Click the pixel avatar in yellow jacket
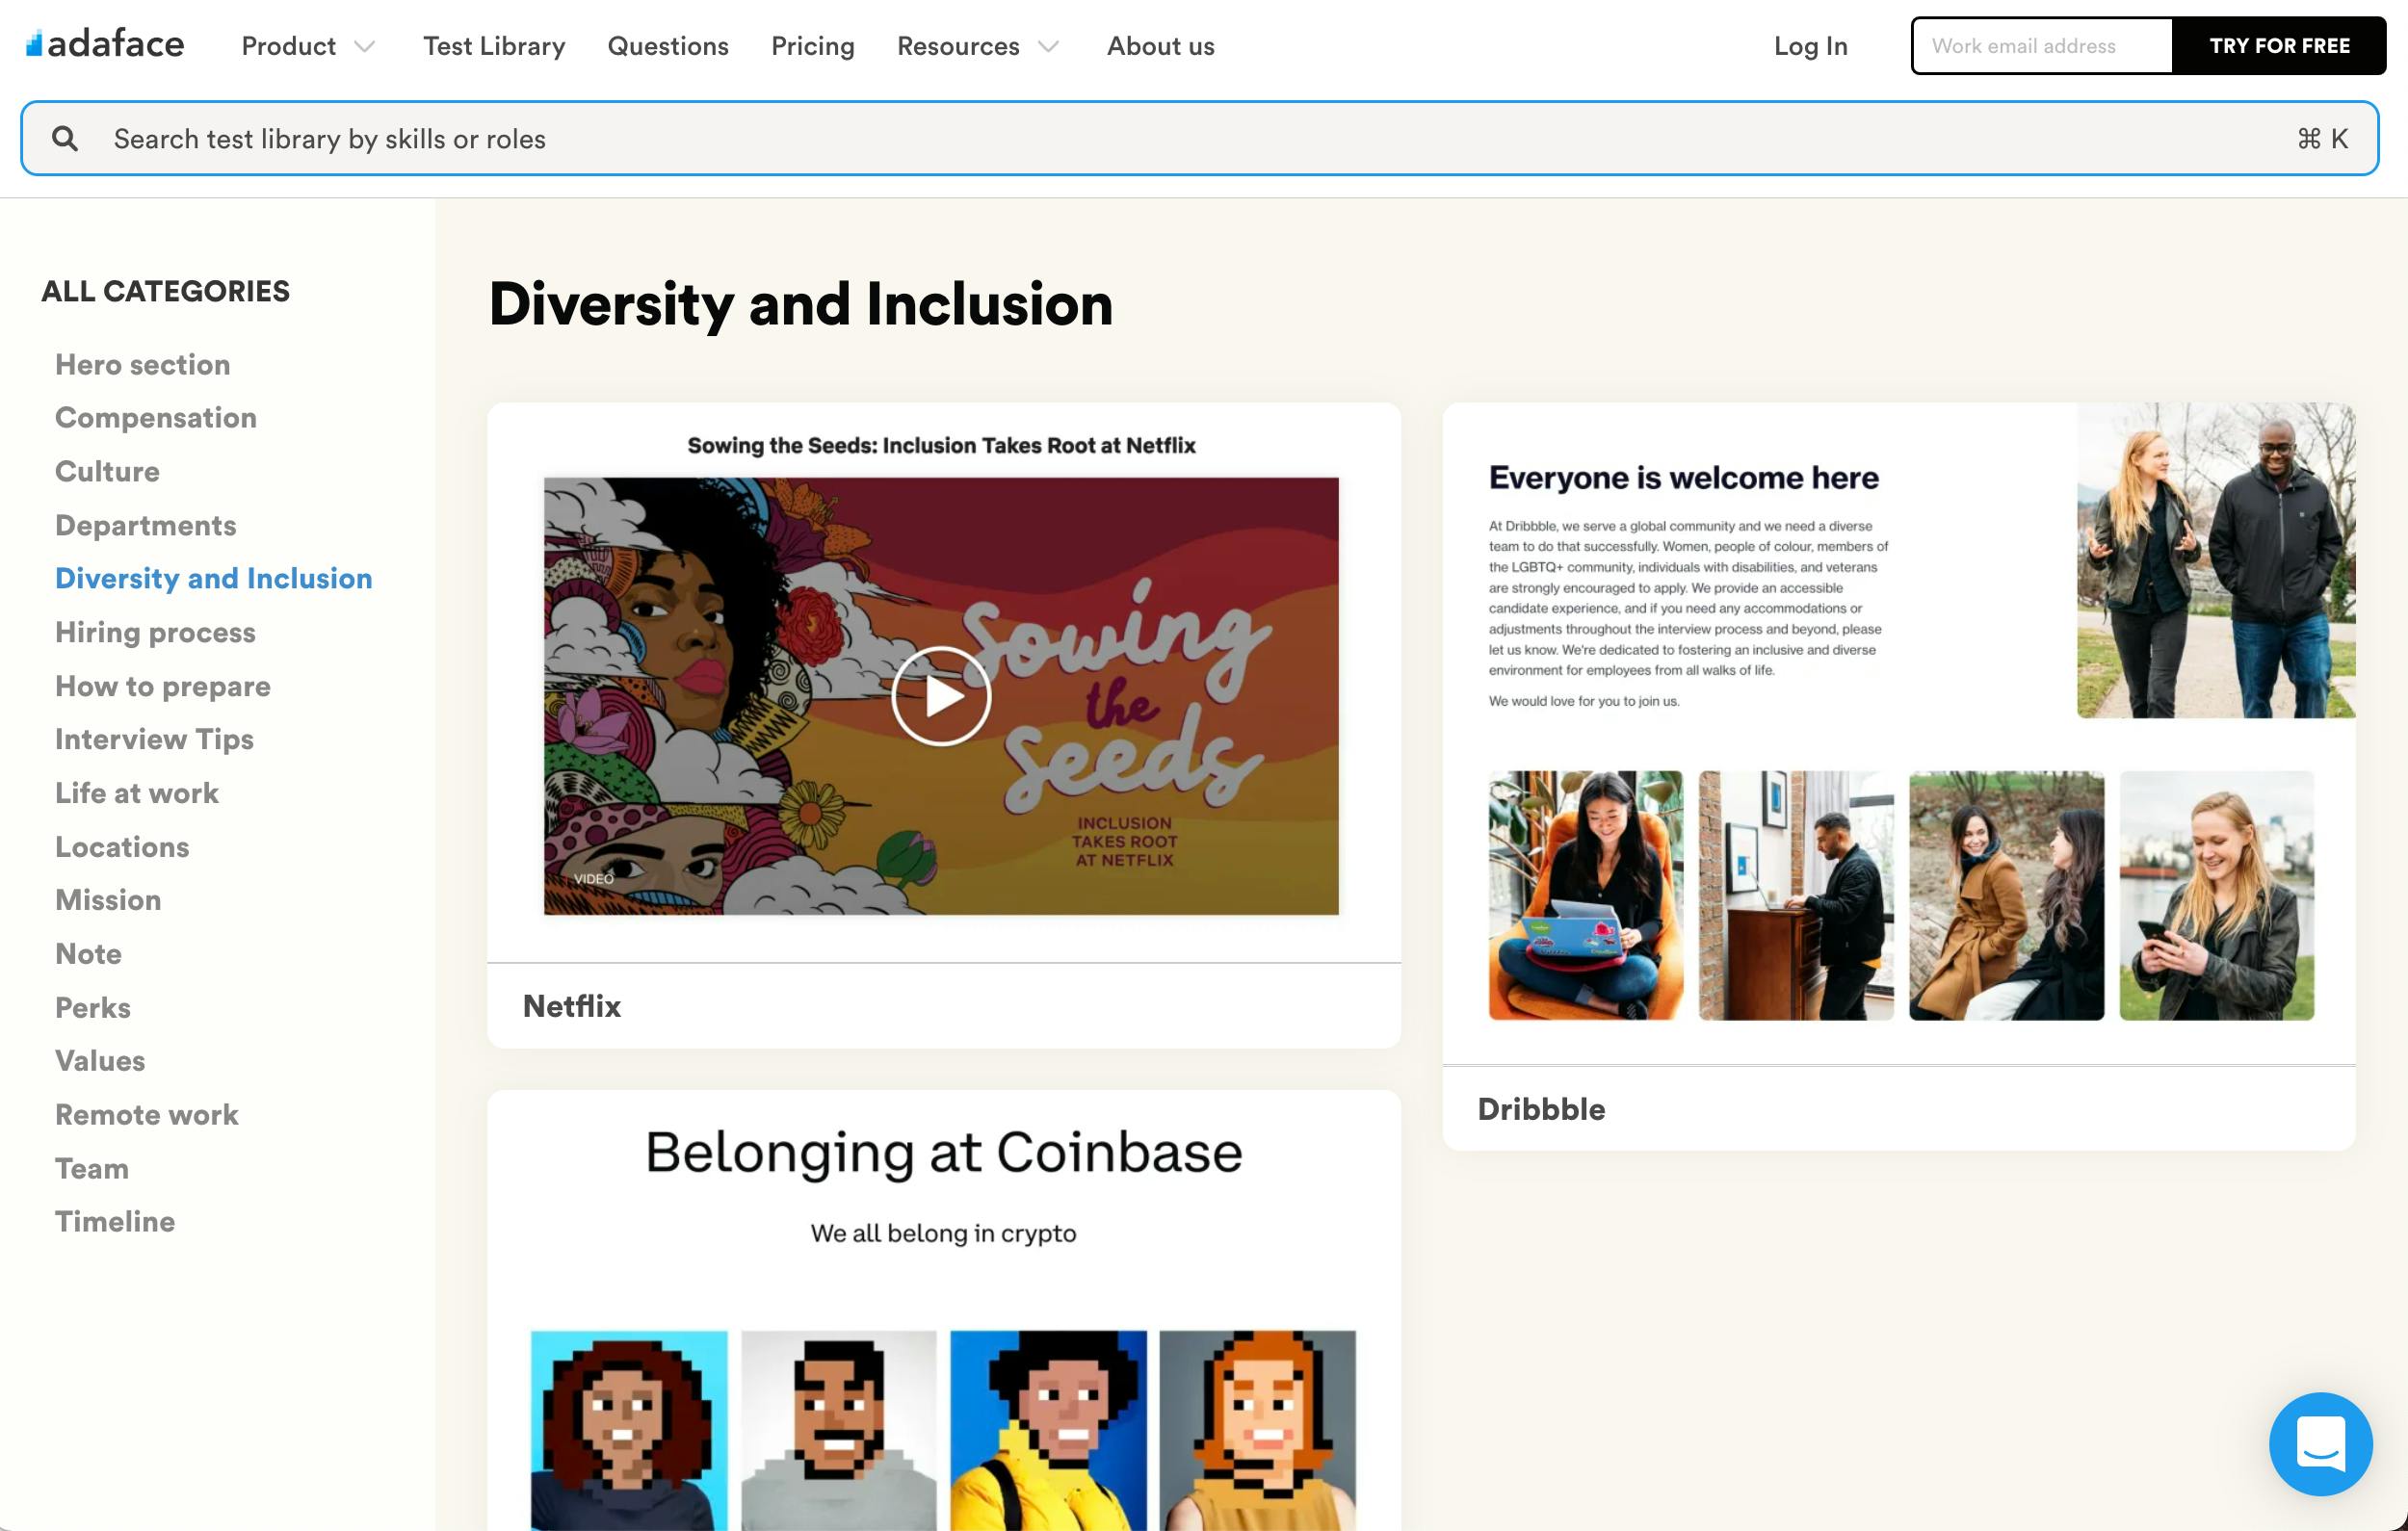 [1048, 1430]
